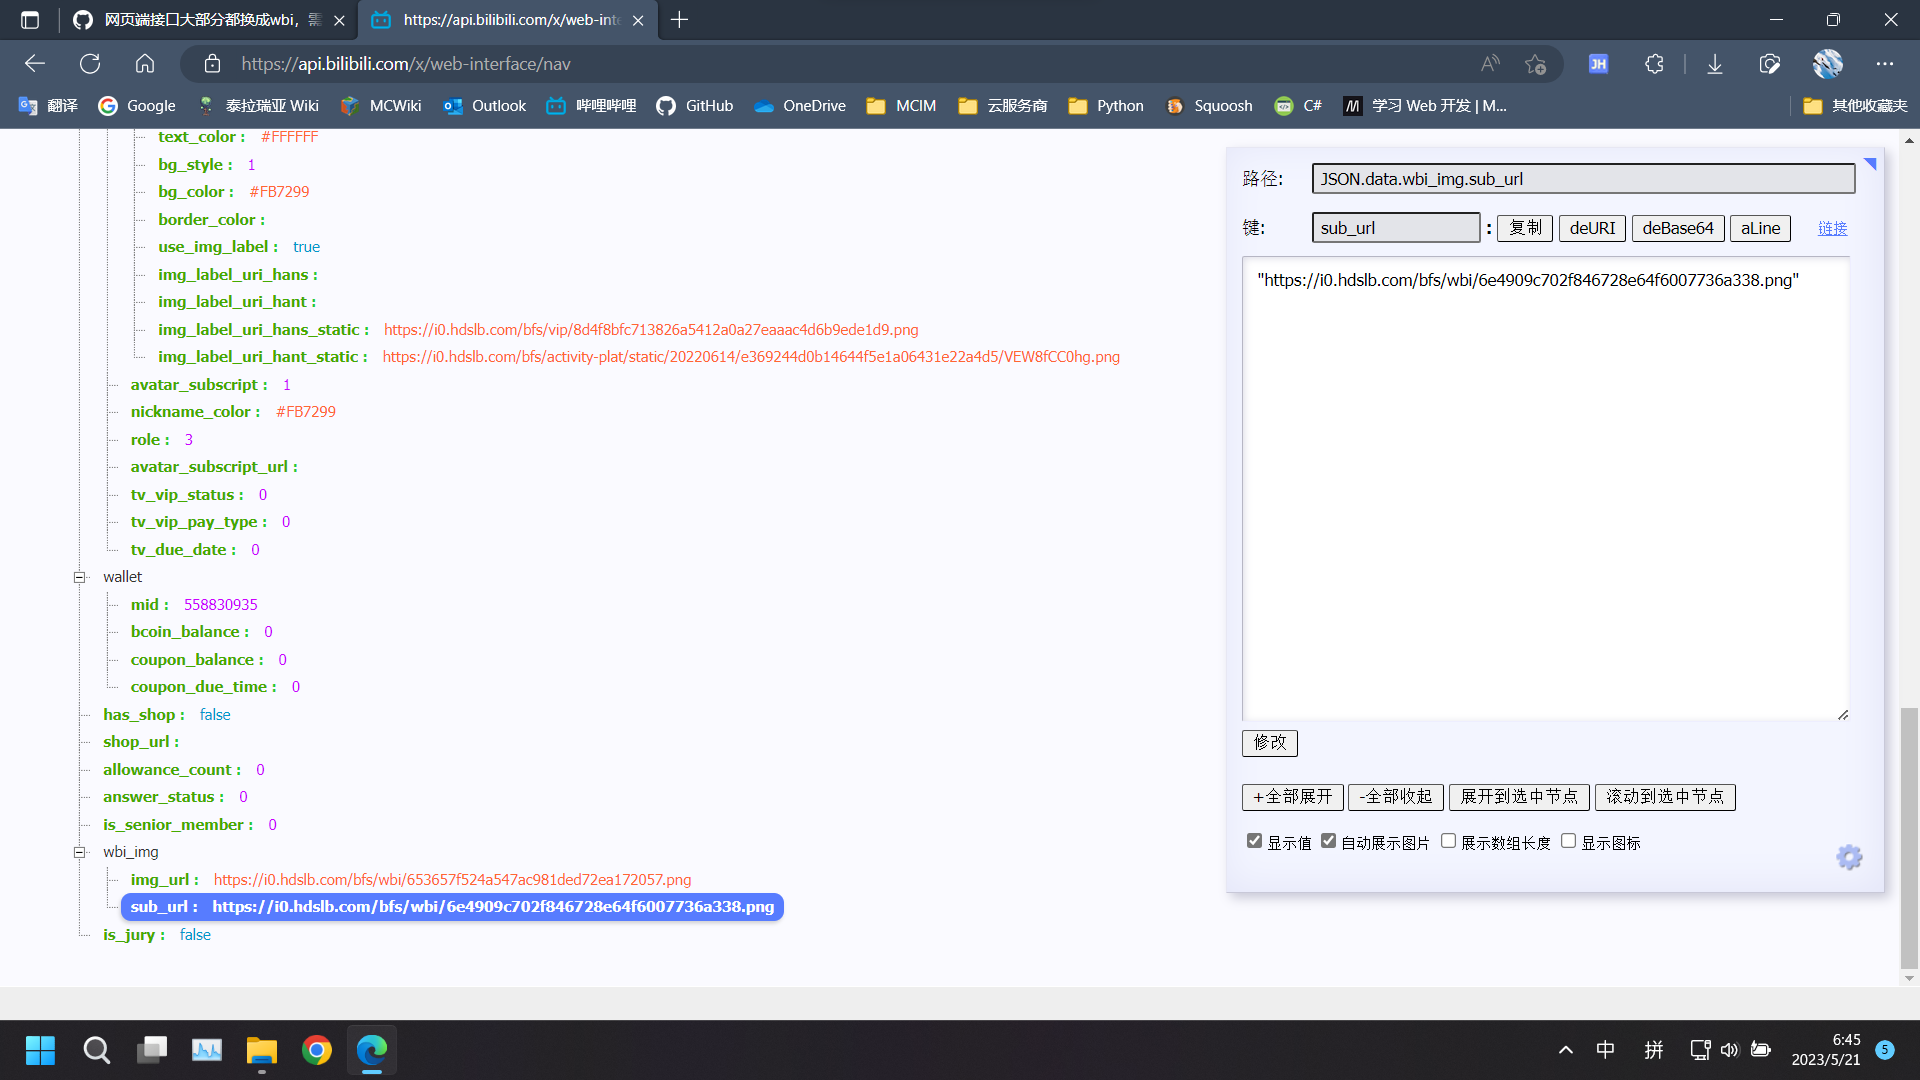Uncheck the 显示值 checkbox
The image size is (1920, 1080).
(1254, 841)
